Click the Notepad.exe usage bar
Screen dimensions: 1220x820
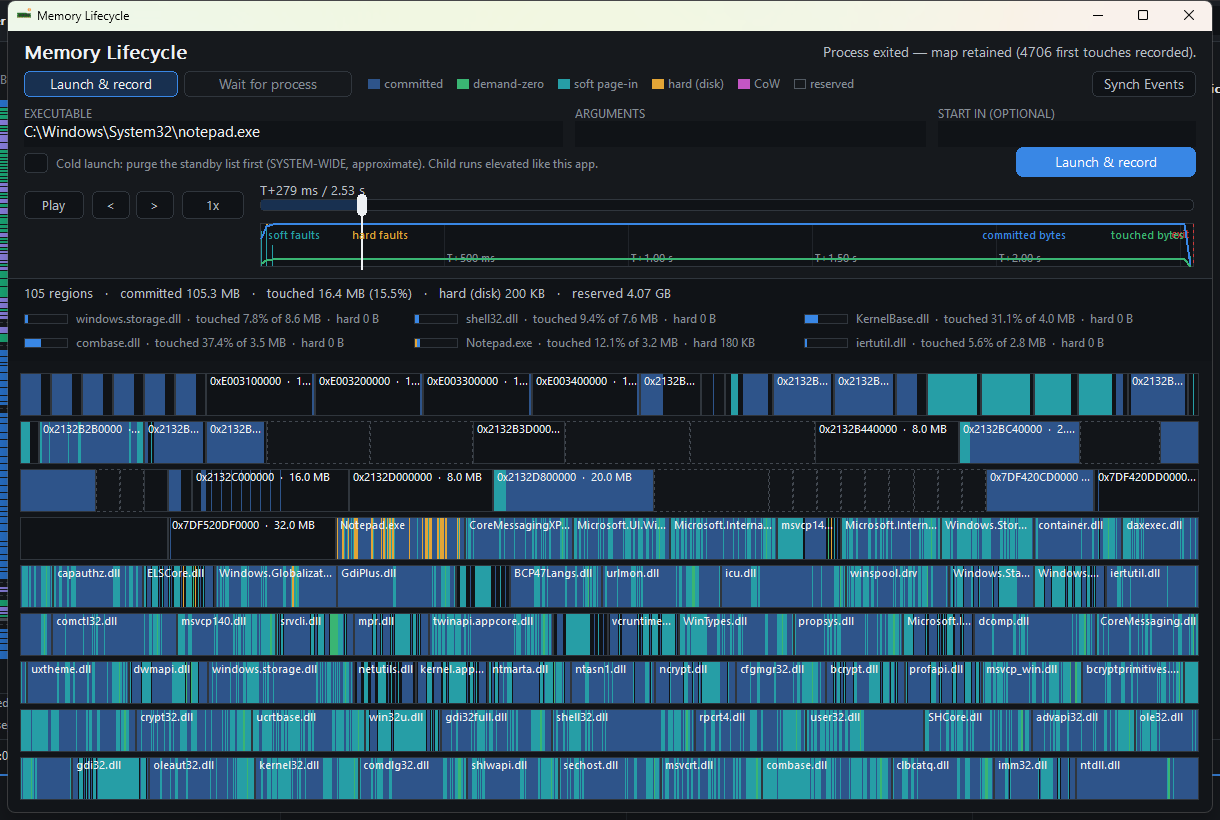[x=436, y=343]
